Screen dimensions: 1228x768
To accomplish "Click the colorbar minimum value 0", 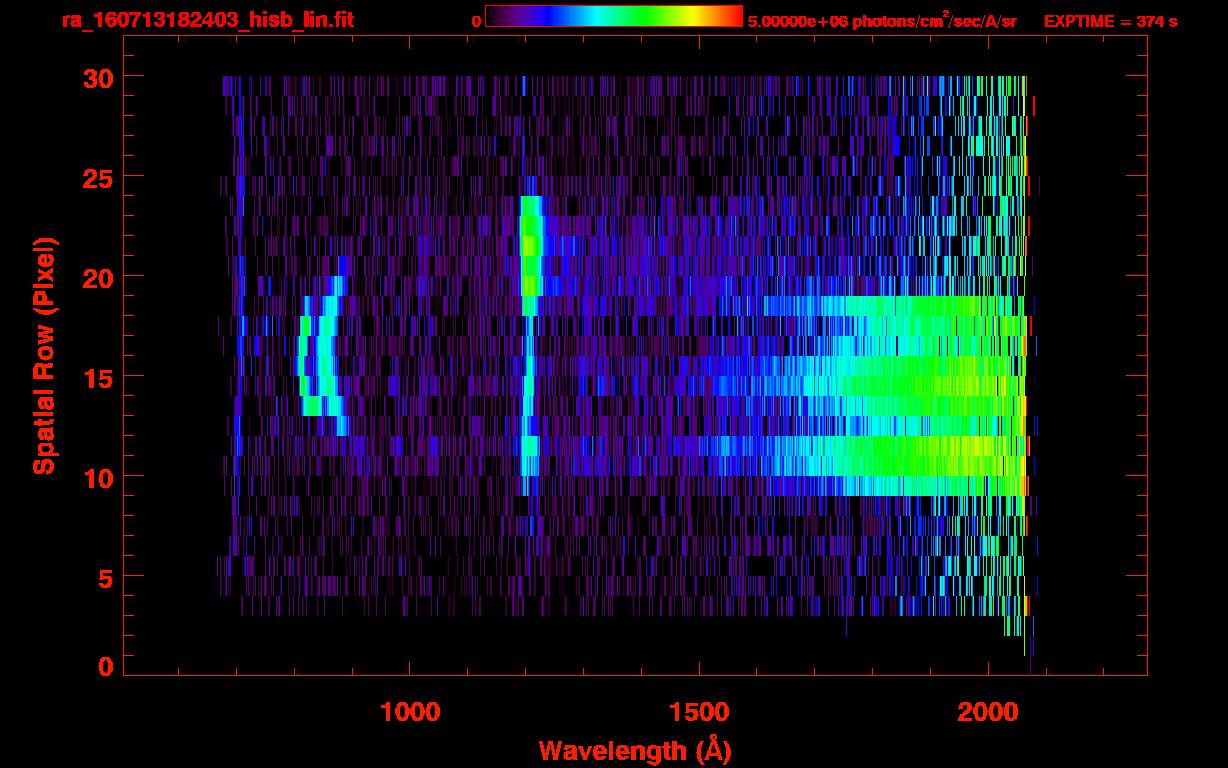I will point(477,21).
